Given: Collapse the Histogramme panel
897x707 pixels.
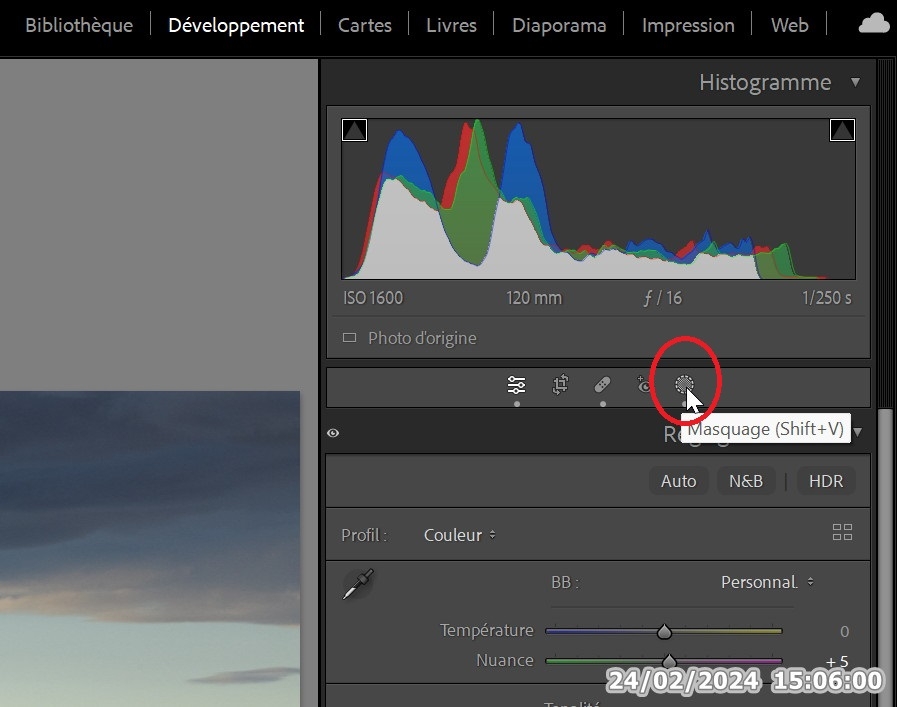Looking at the screenshot, I should pos(855,82).
